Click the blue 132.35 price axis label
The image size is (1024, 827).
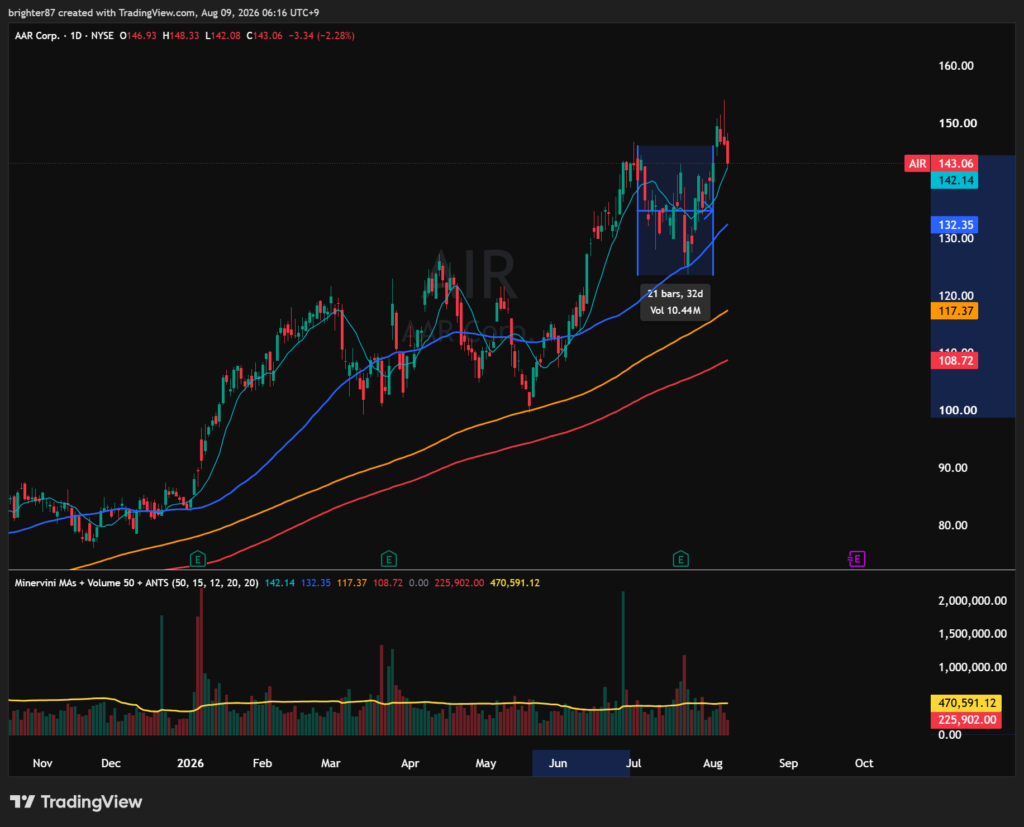click(955, 225)
